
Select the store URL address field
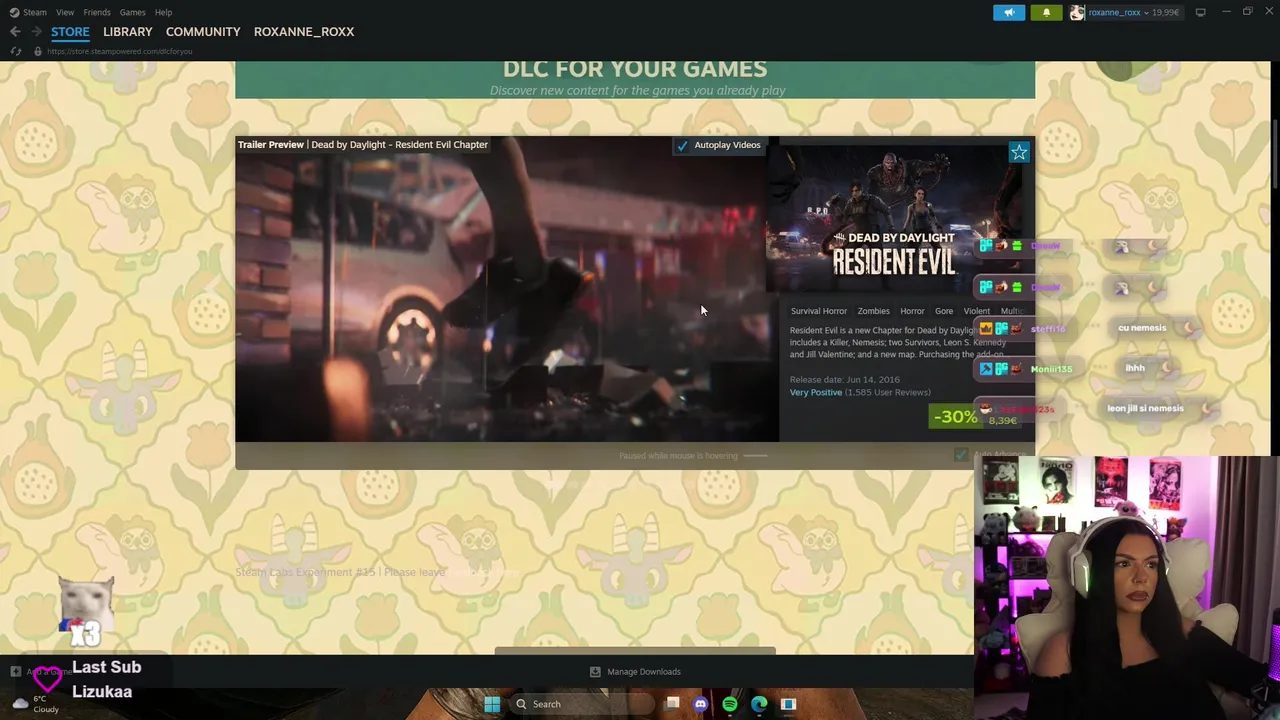119,51
